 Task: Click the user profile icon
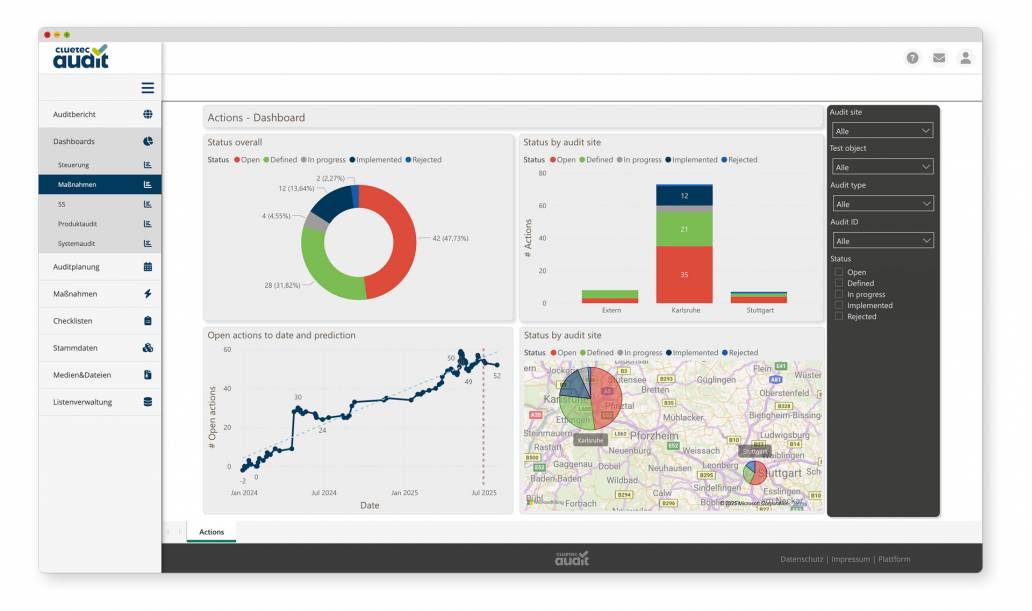[x=965, y=58]
